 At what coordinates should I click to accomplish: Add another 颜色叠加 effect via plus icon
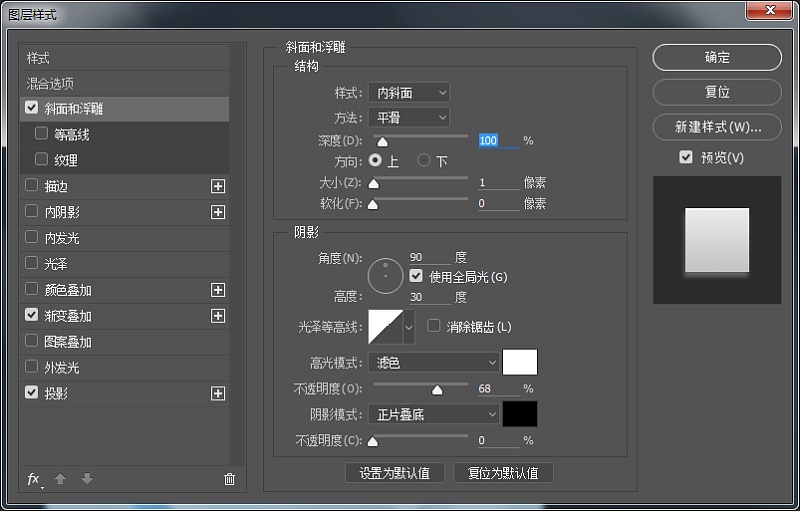[x=218, y=290]
